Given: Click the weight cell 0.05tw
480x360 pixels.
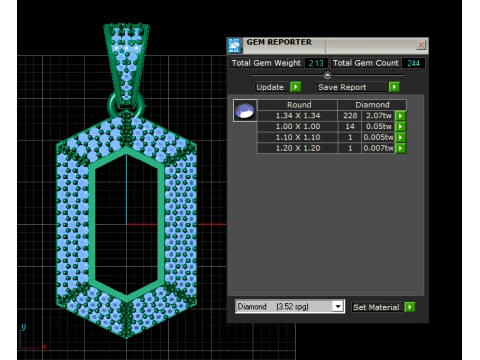Looking at the screenshot, I should click(x=378, y=126).
